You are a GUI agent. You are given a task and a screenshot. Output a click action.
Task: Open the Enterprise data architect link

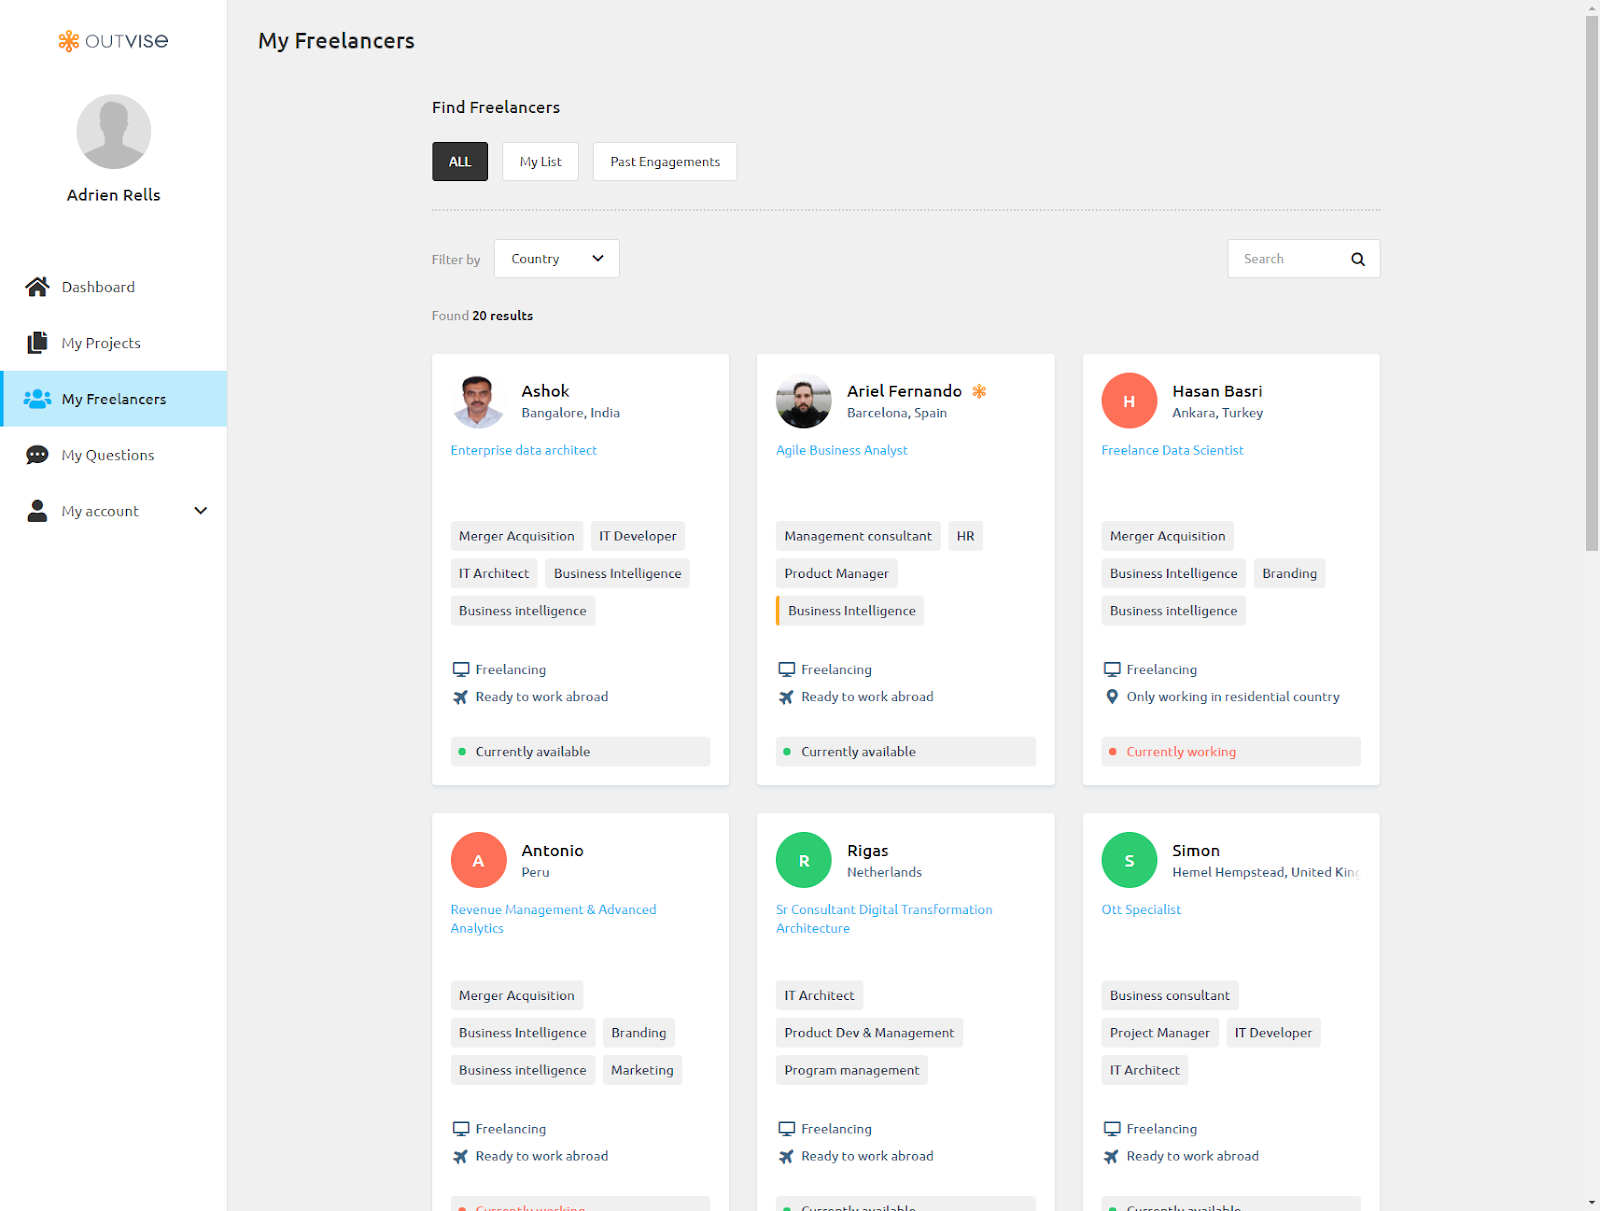523,451
